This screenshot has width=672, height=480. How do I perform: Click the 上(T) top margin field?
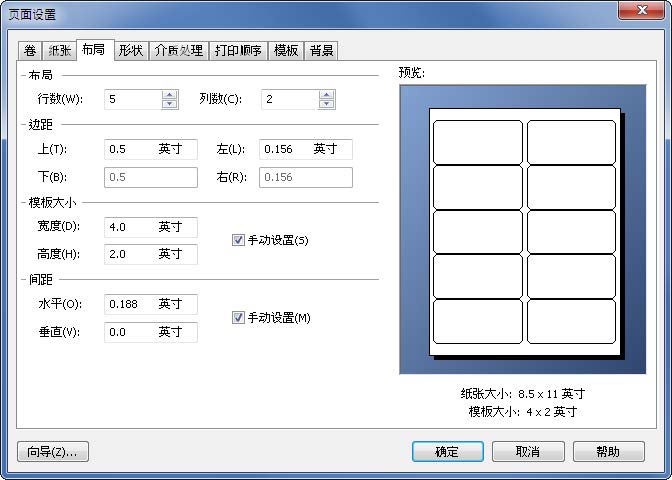[x=130, y=149]
